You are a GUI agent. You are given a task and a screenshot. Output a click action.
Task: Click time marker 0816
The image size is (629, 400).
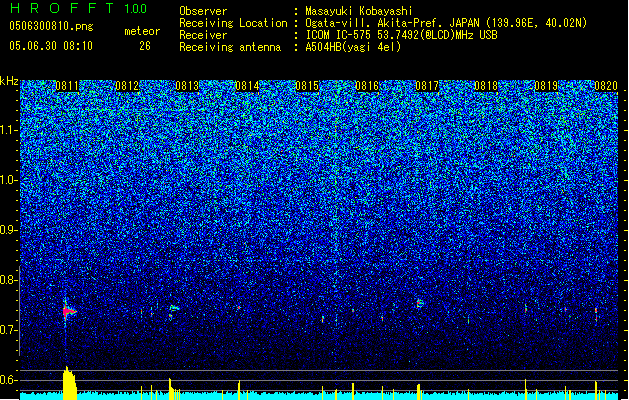(x=367, y=86)
